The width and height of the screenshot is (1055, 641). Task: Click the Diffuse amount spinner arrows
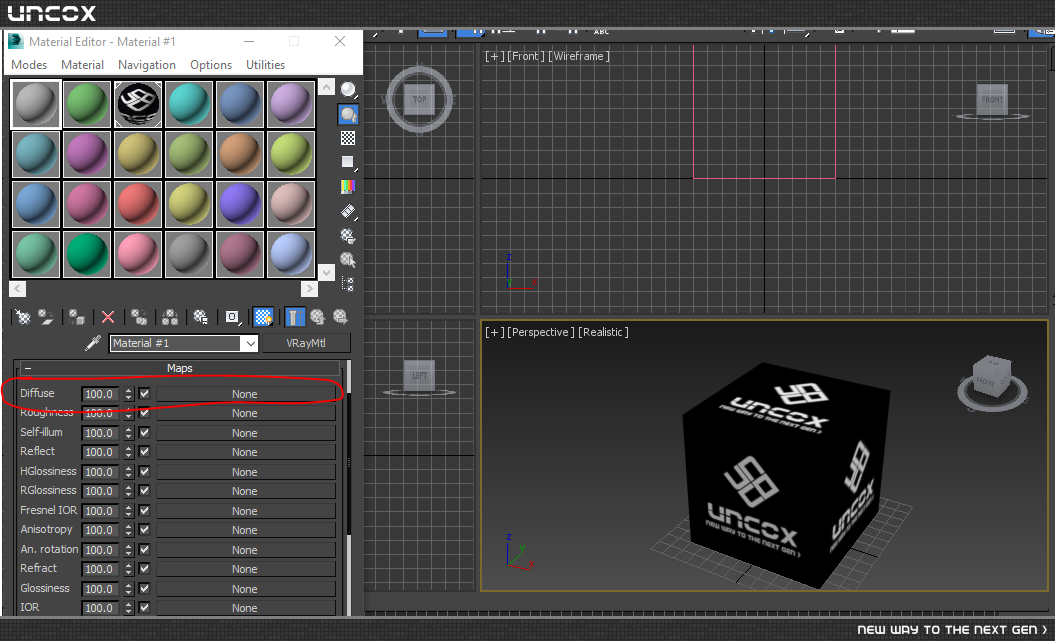point(129,394)
